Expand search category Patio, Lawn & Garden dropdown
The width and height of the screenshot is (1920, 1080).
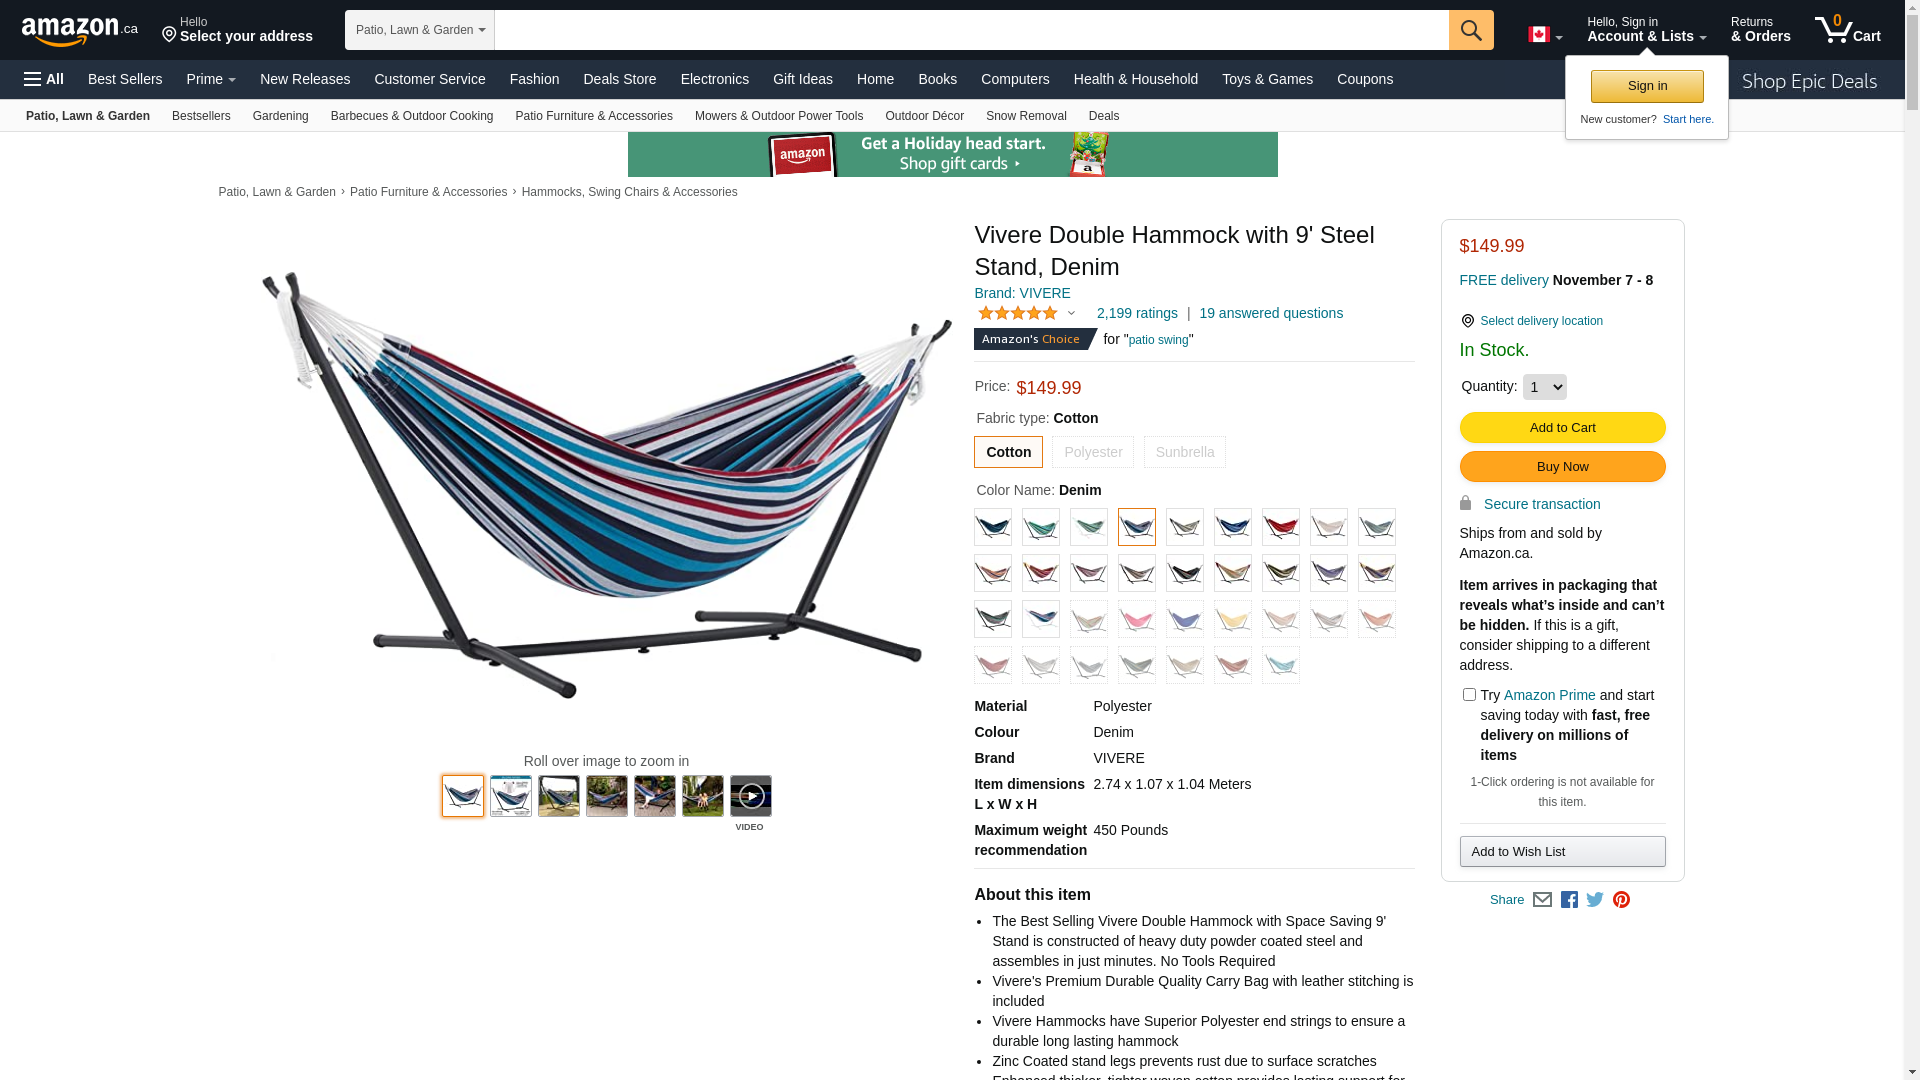point(420,30)
